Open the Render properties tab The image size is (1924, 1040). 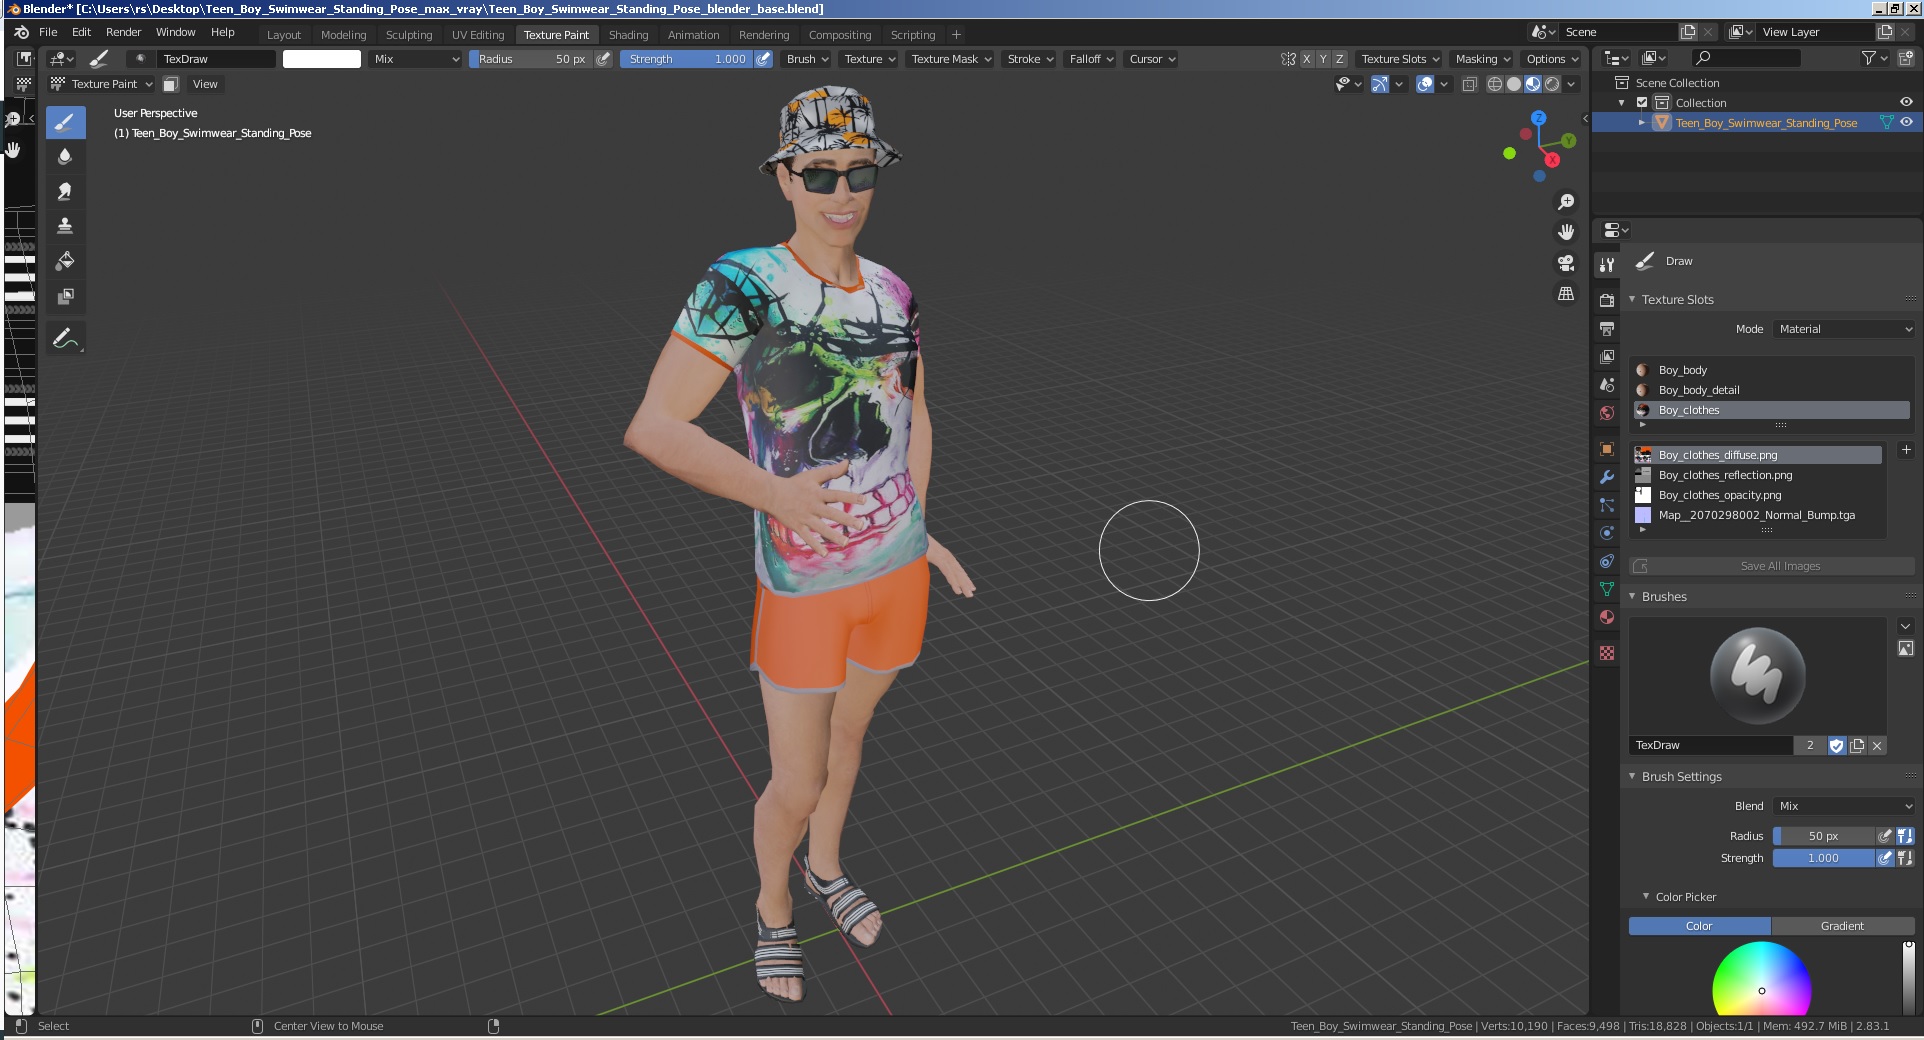click(x=1607, y=300)
